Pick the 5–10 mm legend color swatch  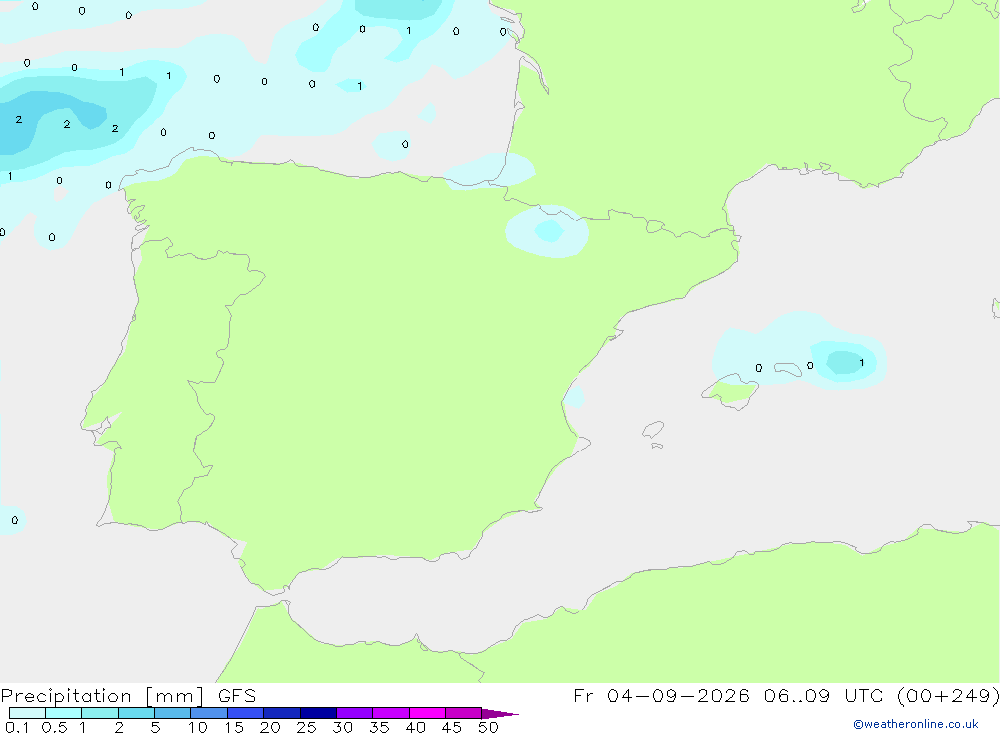pyautogui.click(x=173, y=713)
